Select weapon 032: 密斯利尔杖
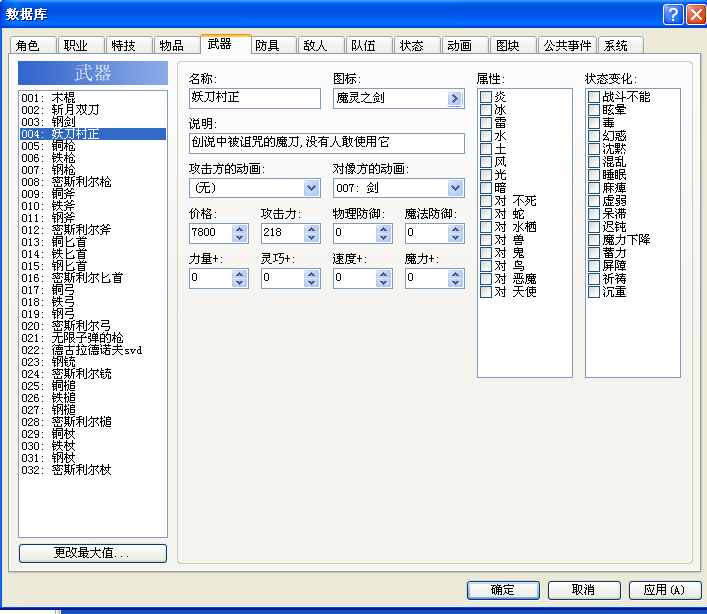 (x=93, y=470)
